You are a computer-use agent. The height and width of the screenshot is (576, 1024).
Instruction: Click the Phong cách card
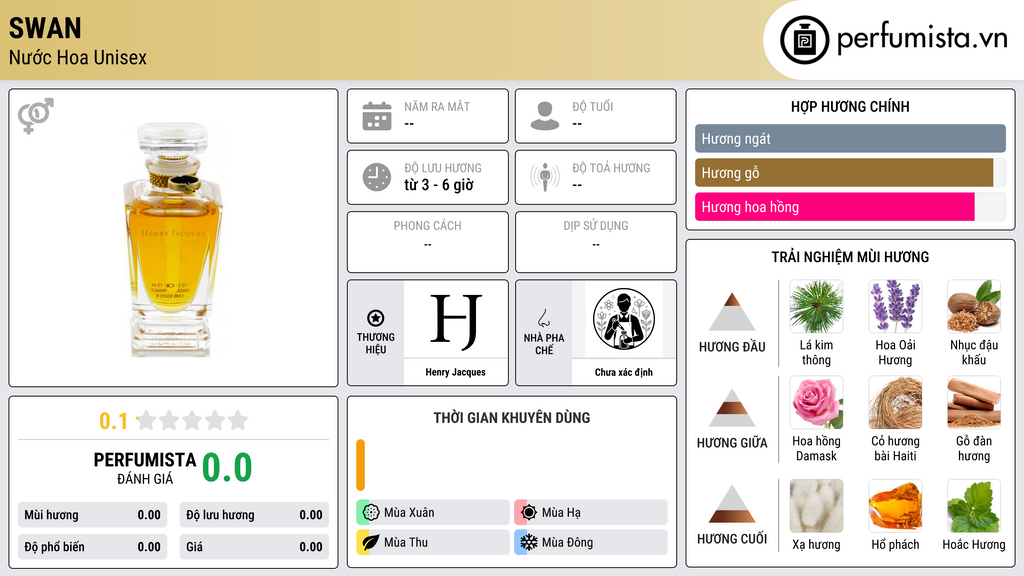[428, 242]
